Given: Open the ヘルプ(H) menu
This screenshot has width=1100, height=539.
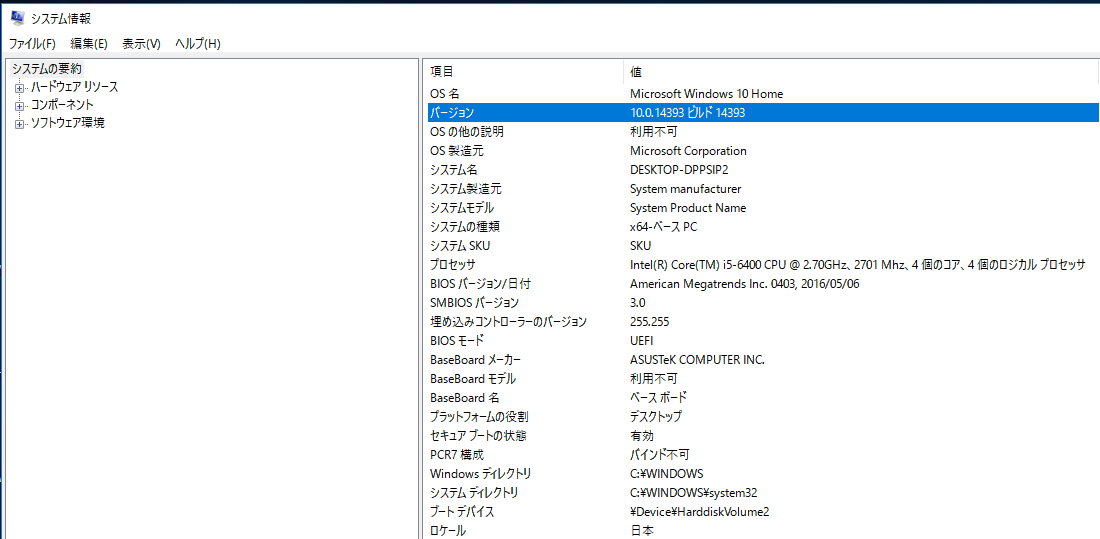Looking at the screenshot, I should (198, 44).
